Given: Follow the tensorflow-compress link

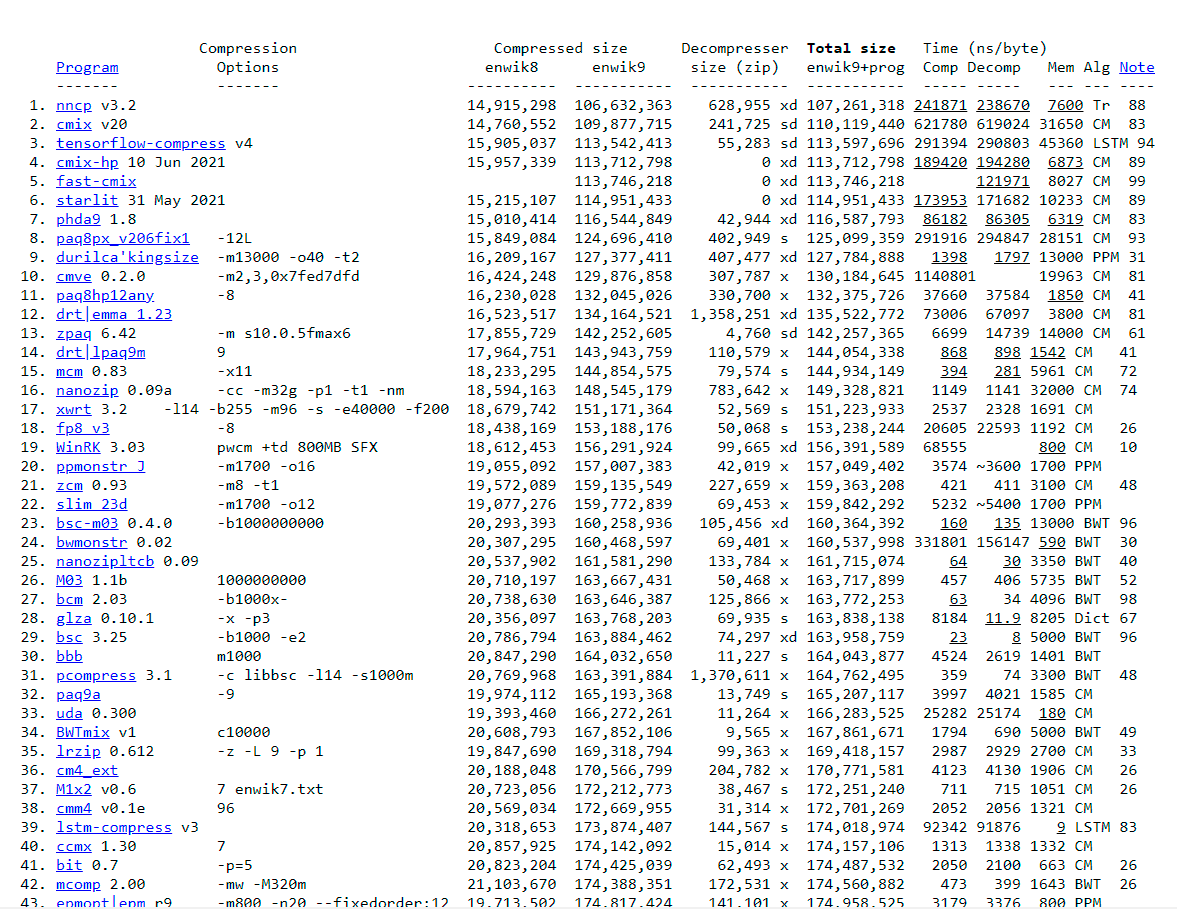Looking at the screenshot, I should tap(140, 143).
